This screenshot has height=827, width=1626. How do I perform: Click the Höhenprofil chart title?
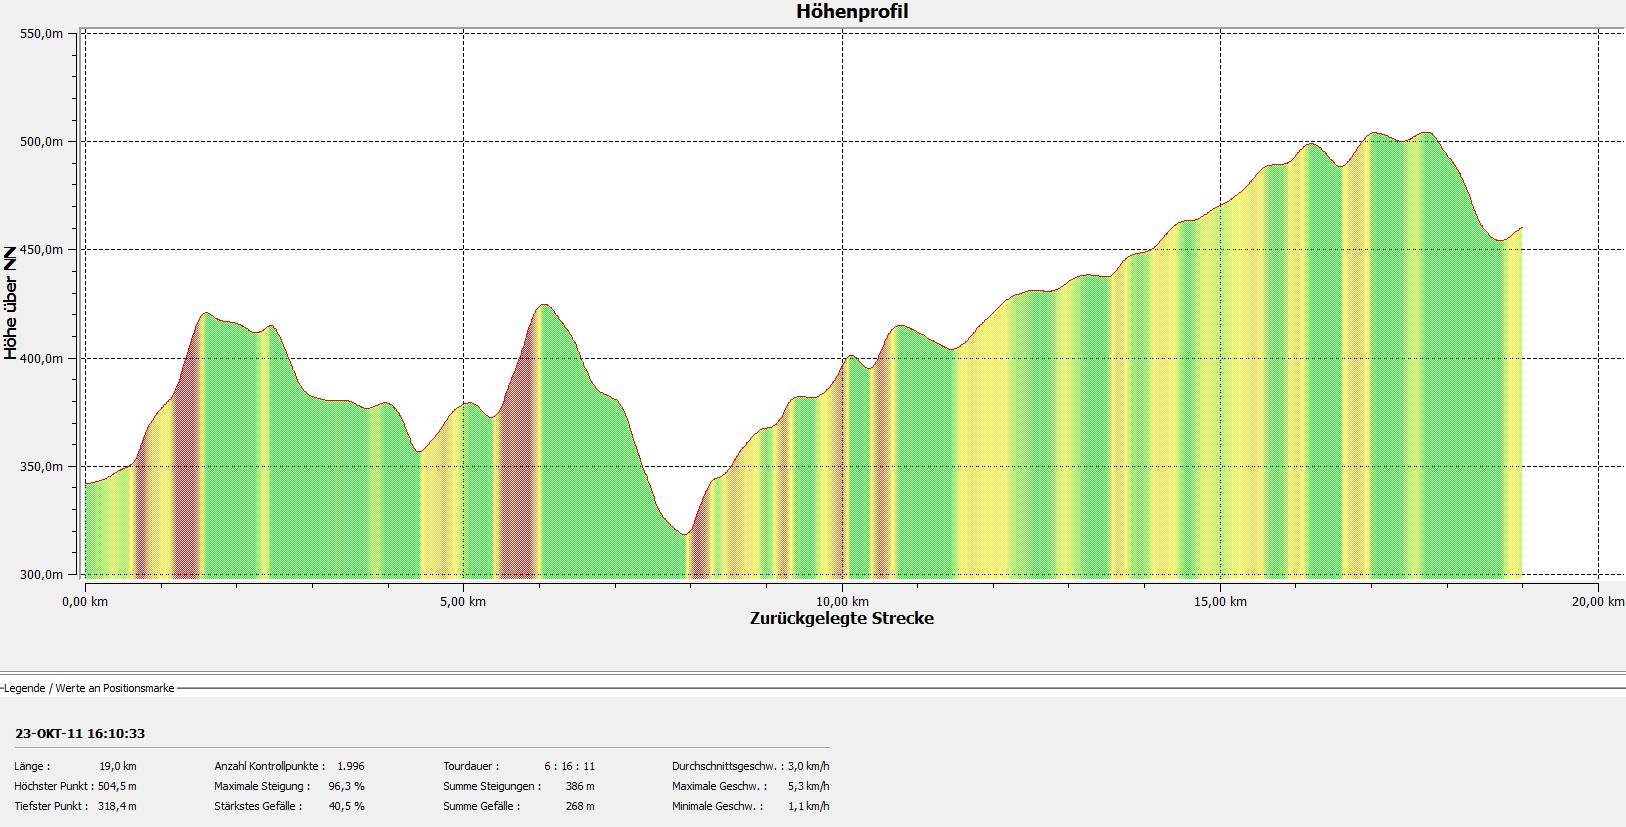[852, 12]
